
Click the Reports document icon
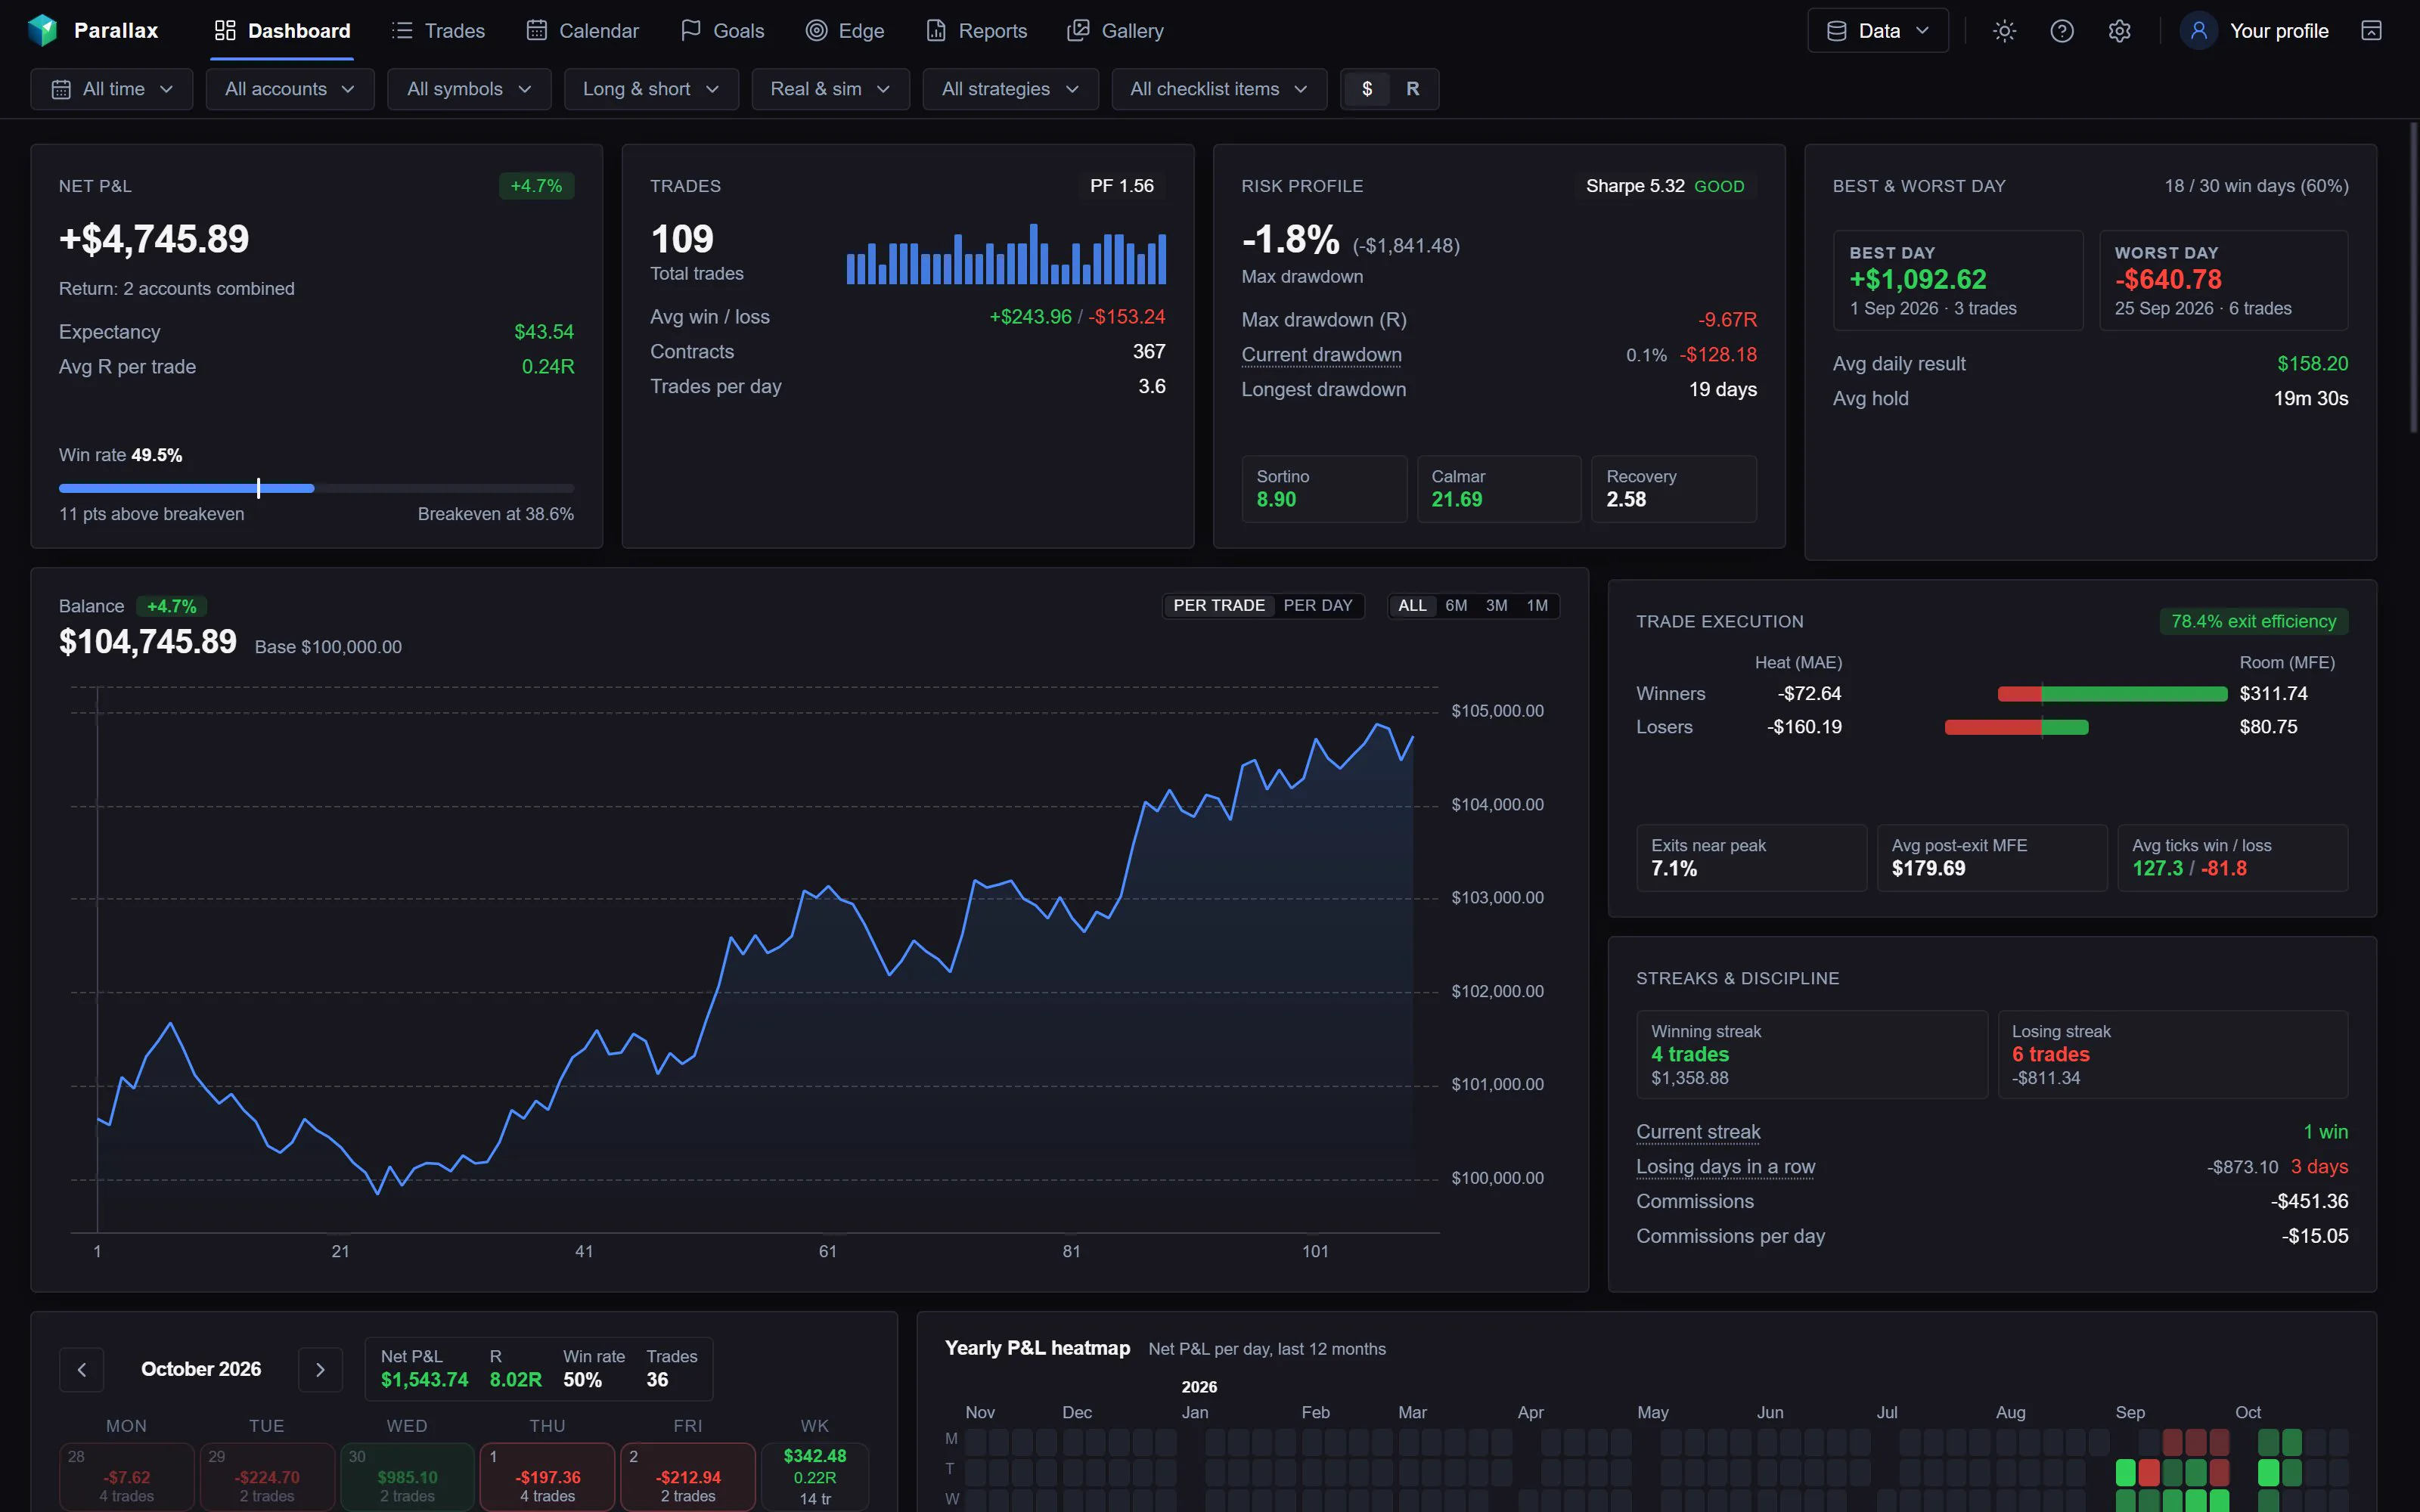pos(936,31)
